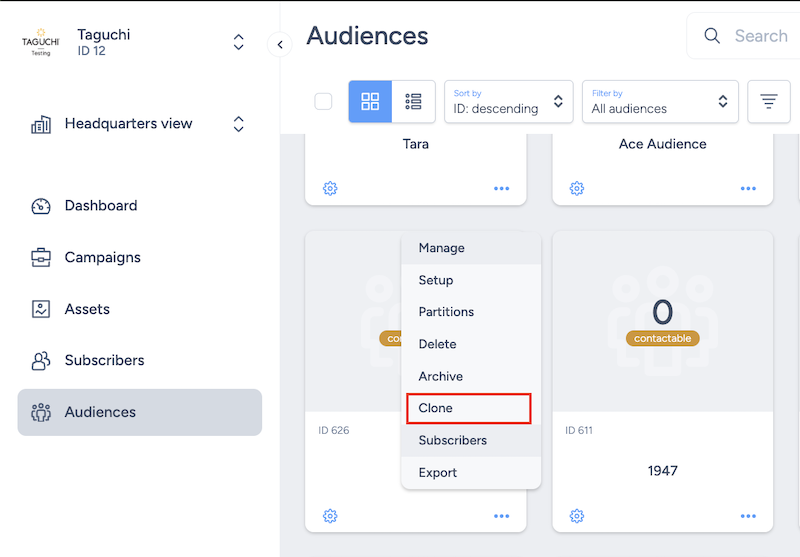This screenshot has height=557, width=800.
Task: Click the Audiences page heading
Action: (367, 36)
